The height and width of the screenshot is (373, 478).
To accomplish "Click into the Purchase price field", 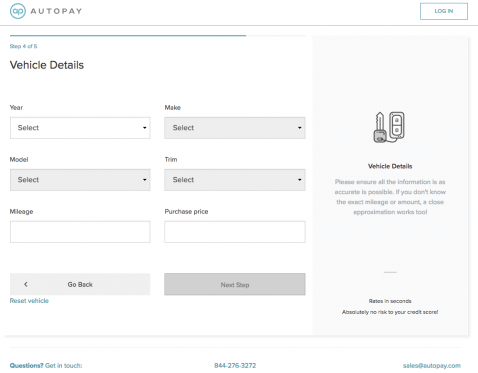I will point(235,232).
